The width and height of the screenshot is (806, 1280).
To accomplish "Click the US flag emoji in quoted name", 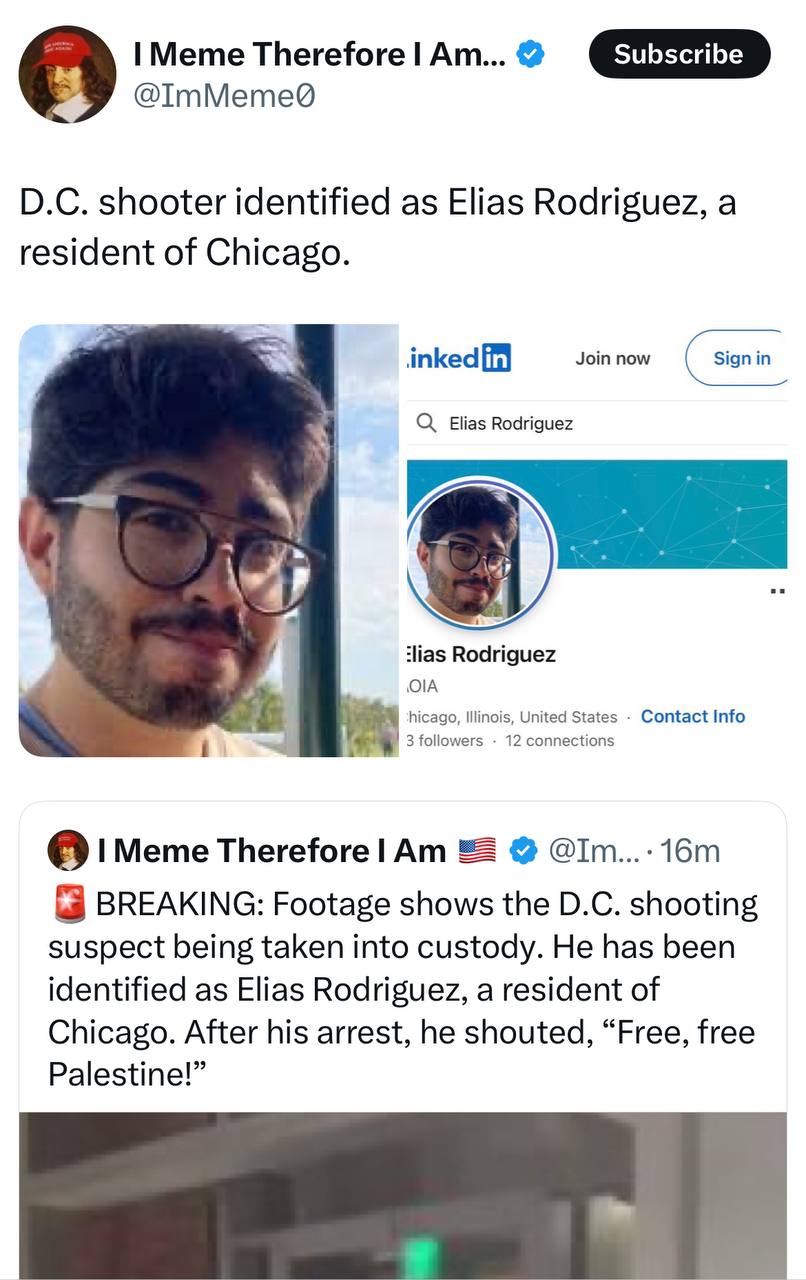I will point(477,851).
